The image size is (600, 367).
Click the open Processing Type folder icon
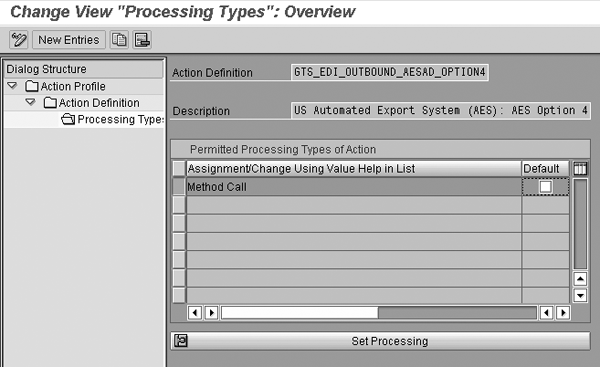[68, 119]
